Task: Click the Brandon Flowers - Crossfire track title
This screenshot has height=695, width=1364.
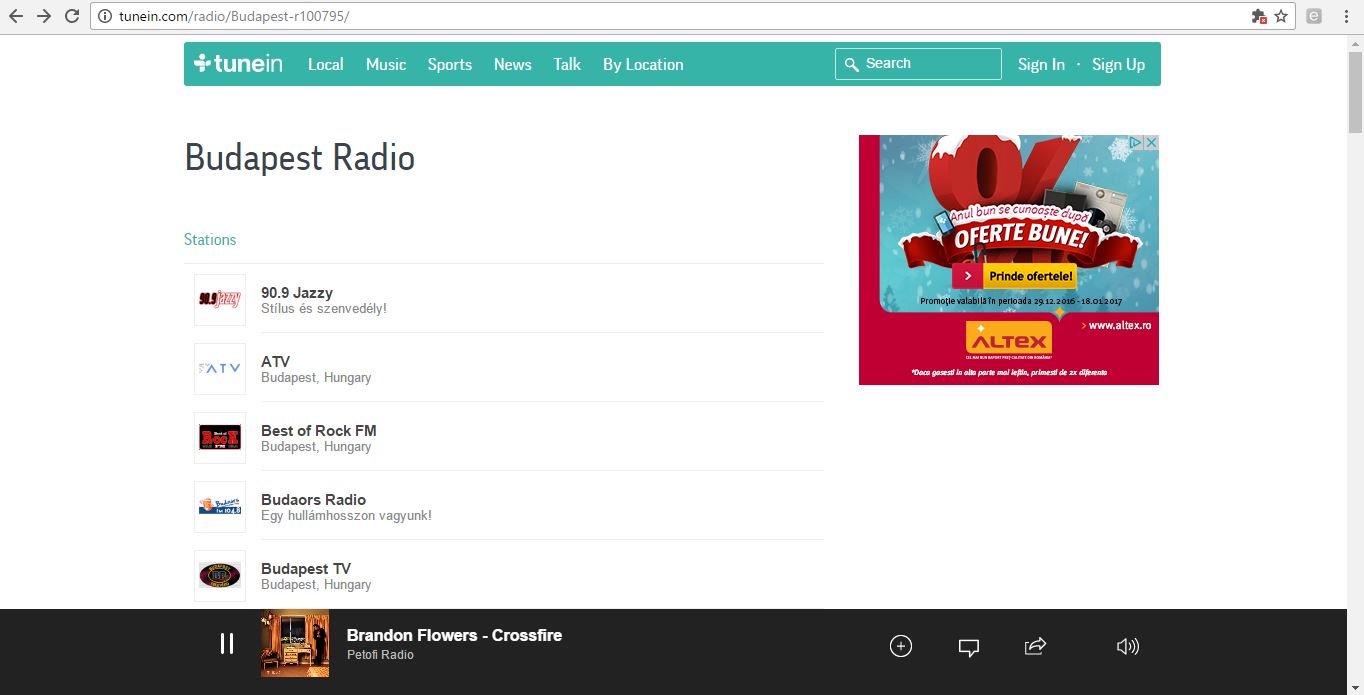Action: 454,635
